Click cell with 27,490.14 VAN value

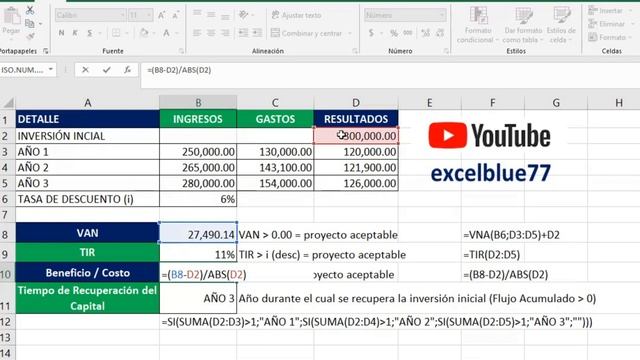pyautogui.click(x=198, y=233)
